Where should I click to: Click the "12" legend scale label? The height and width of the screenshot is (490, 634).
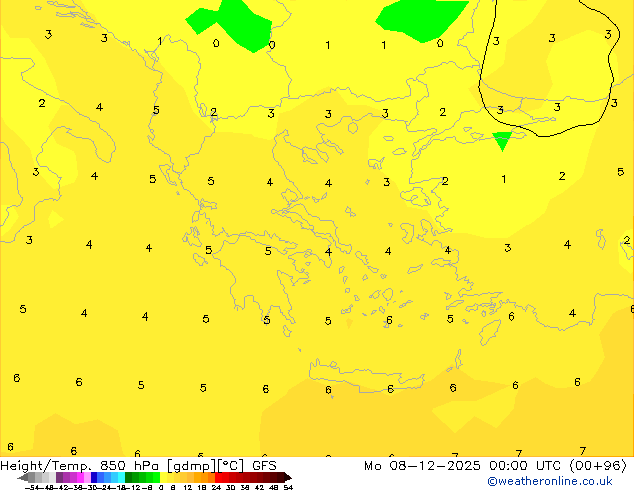coord(188,487)
